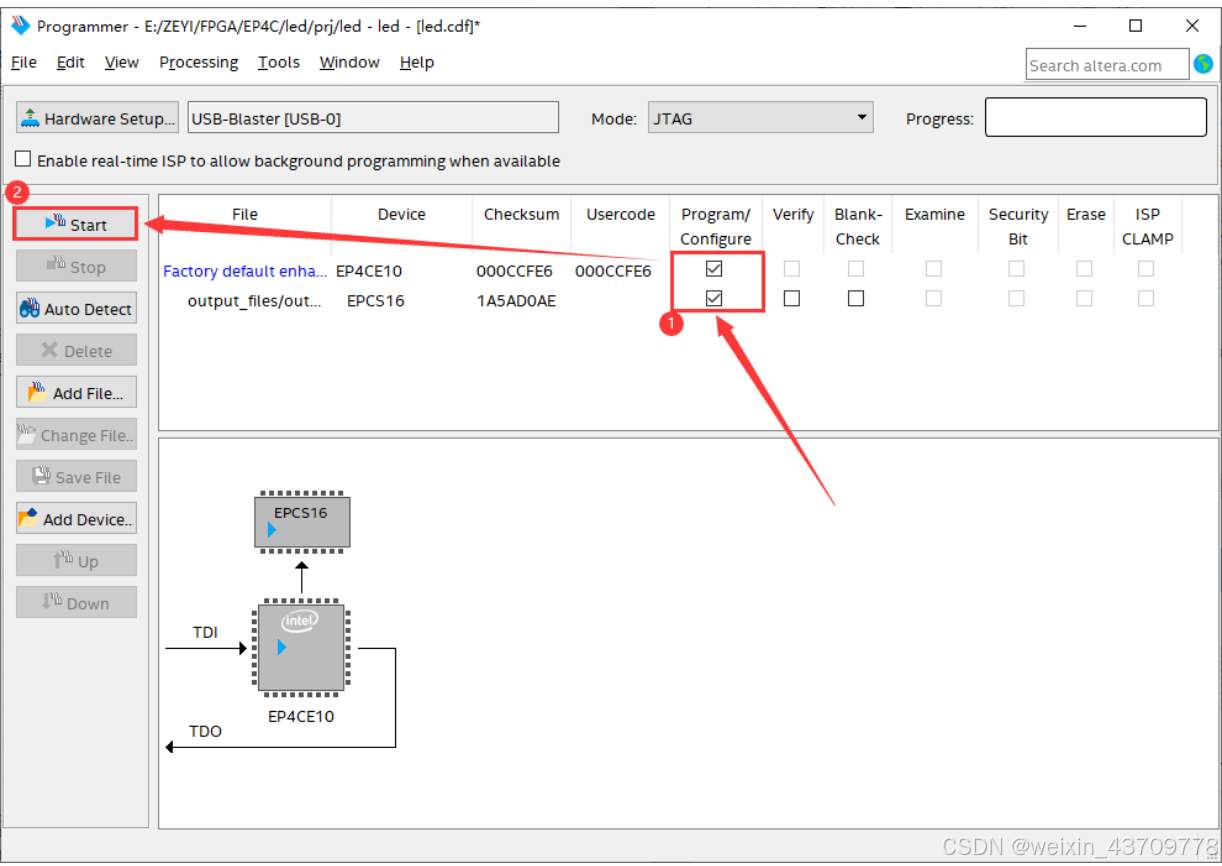This screenshot has height=866, width=1222.
Task: Run Auto Detect for devices
Action: point(76,309)
